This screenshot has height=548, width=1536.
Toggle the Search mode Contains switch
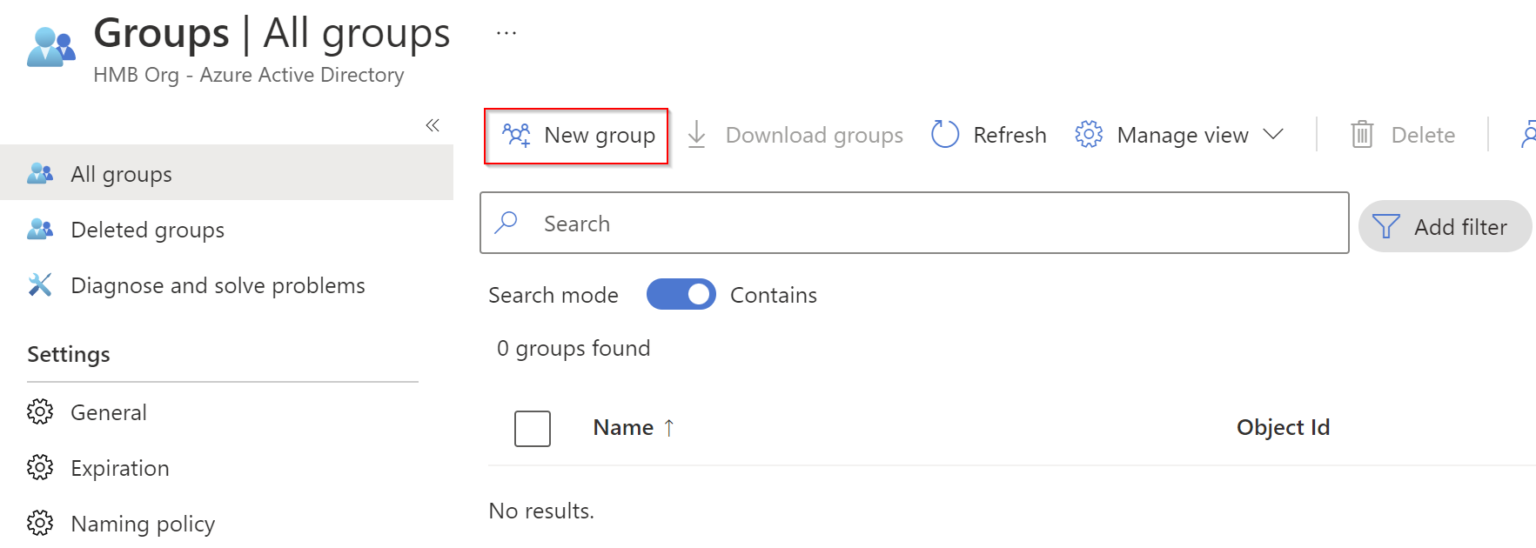(681, 295)
